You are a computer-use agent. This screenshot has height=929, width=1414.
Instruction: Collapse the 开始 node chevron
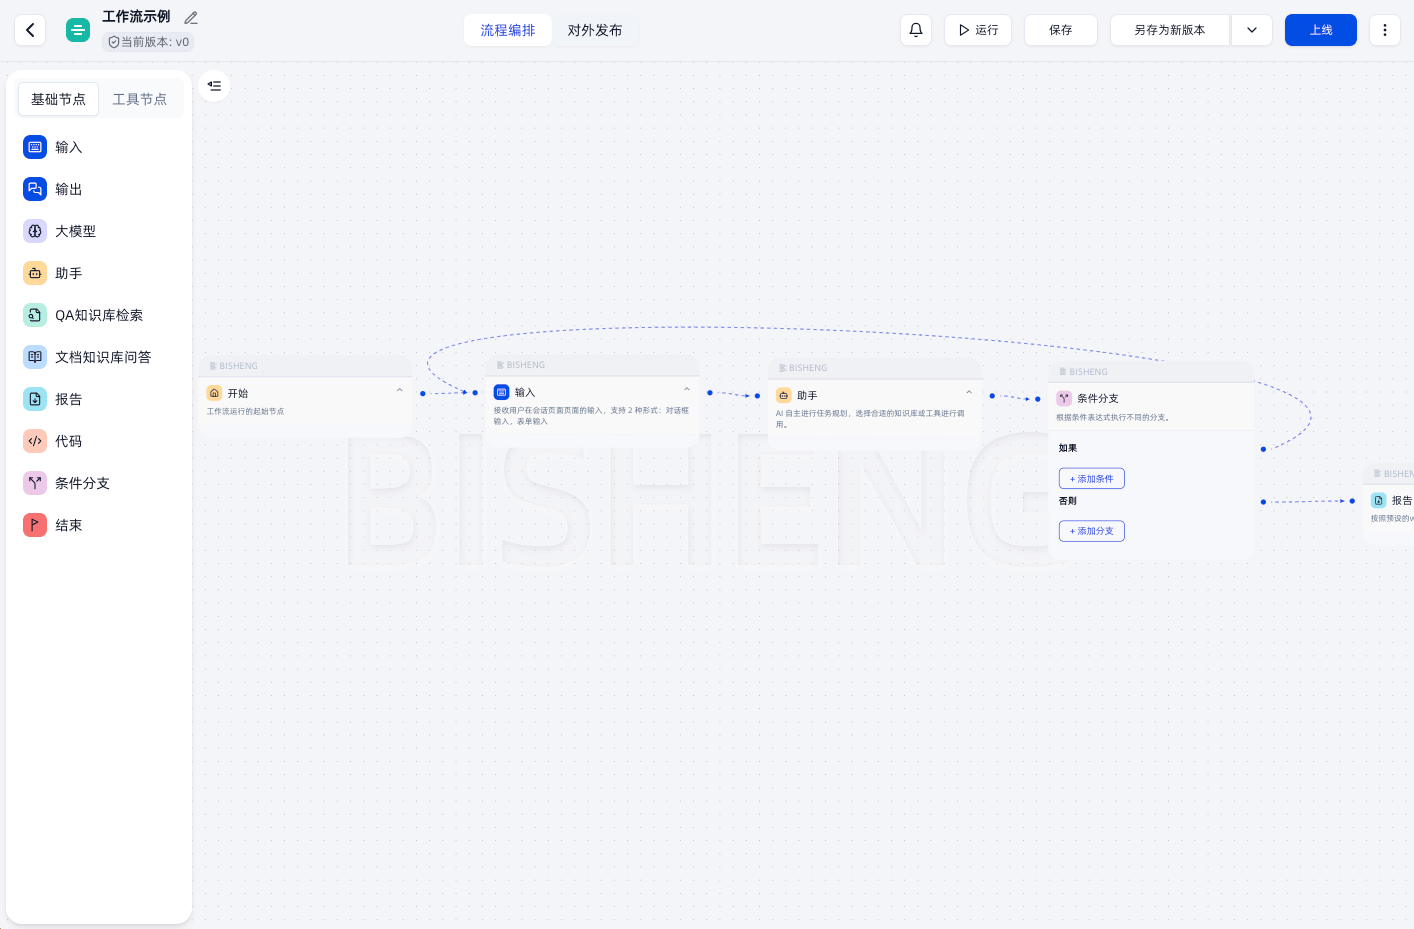tap(399, 391)
